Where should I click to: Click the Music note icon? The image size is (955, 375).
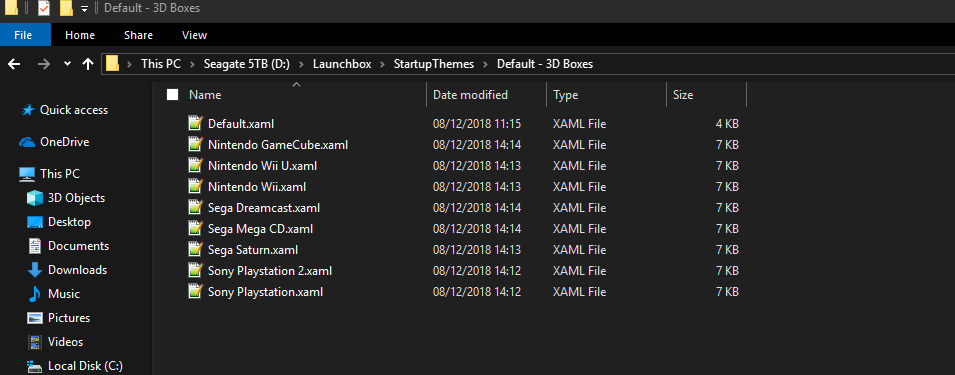35,294
